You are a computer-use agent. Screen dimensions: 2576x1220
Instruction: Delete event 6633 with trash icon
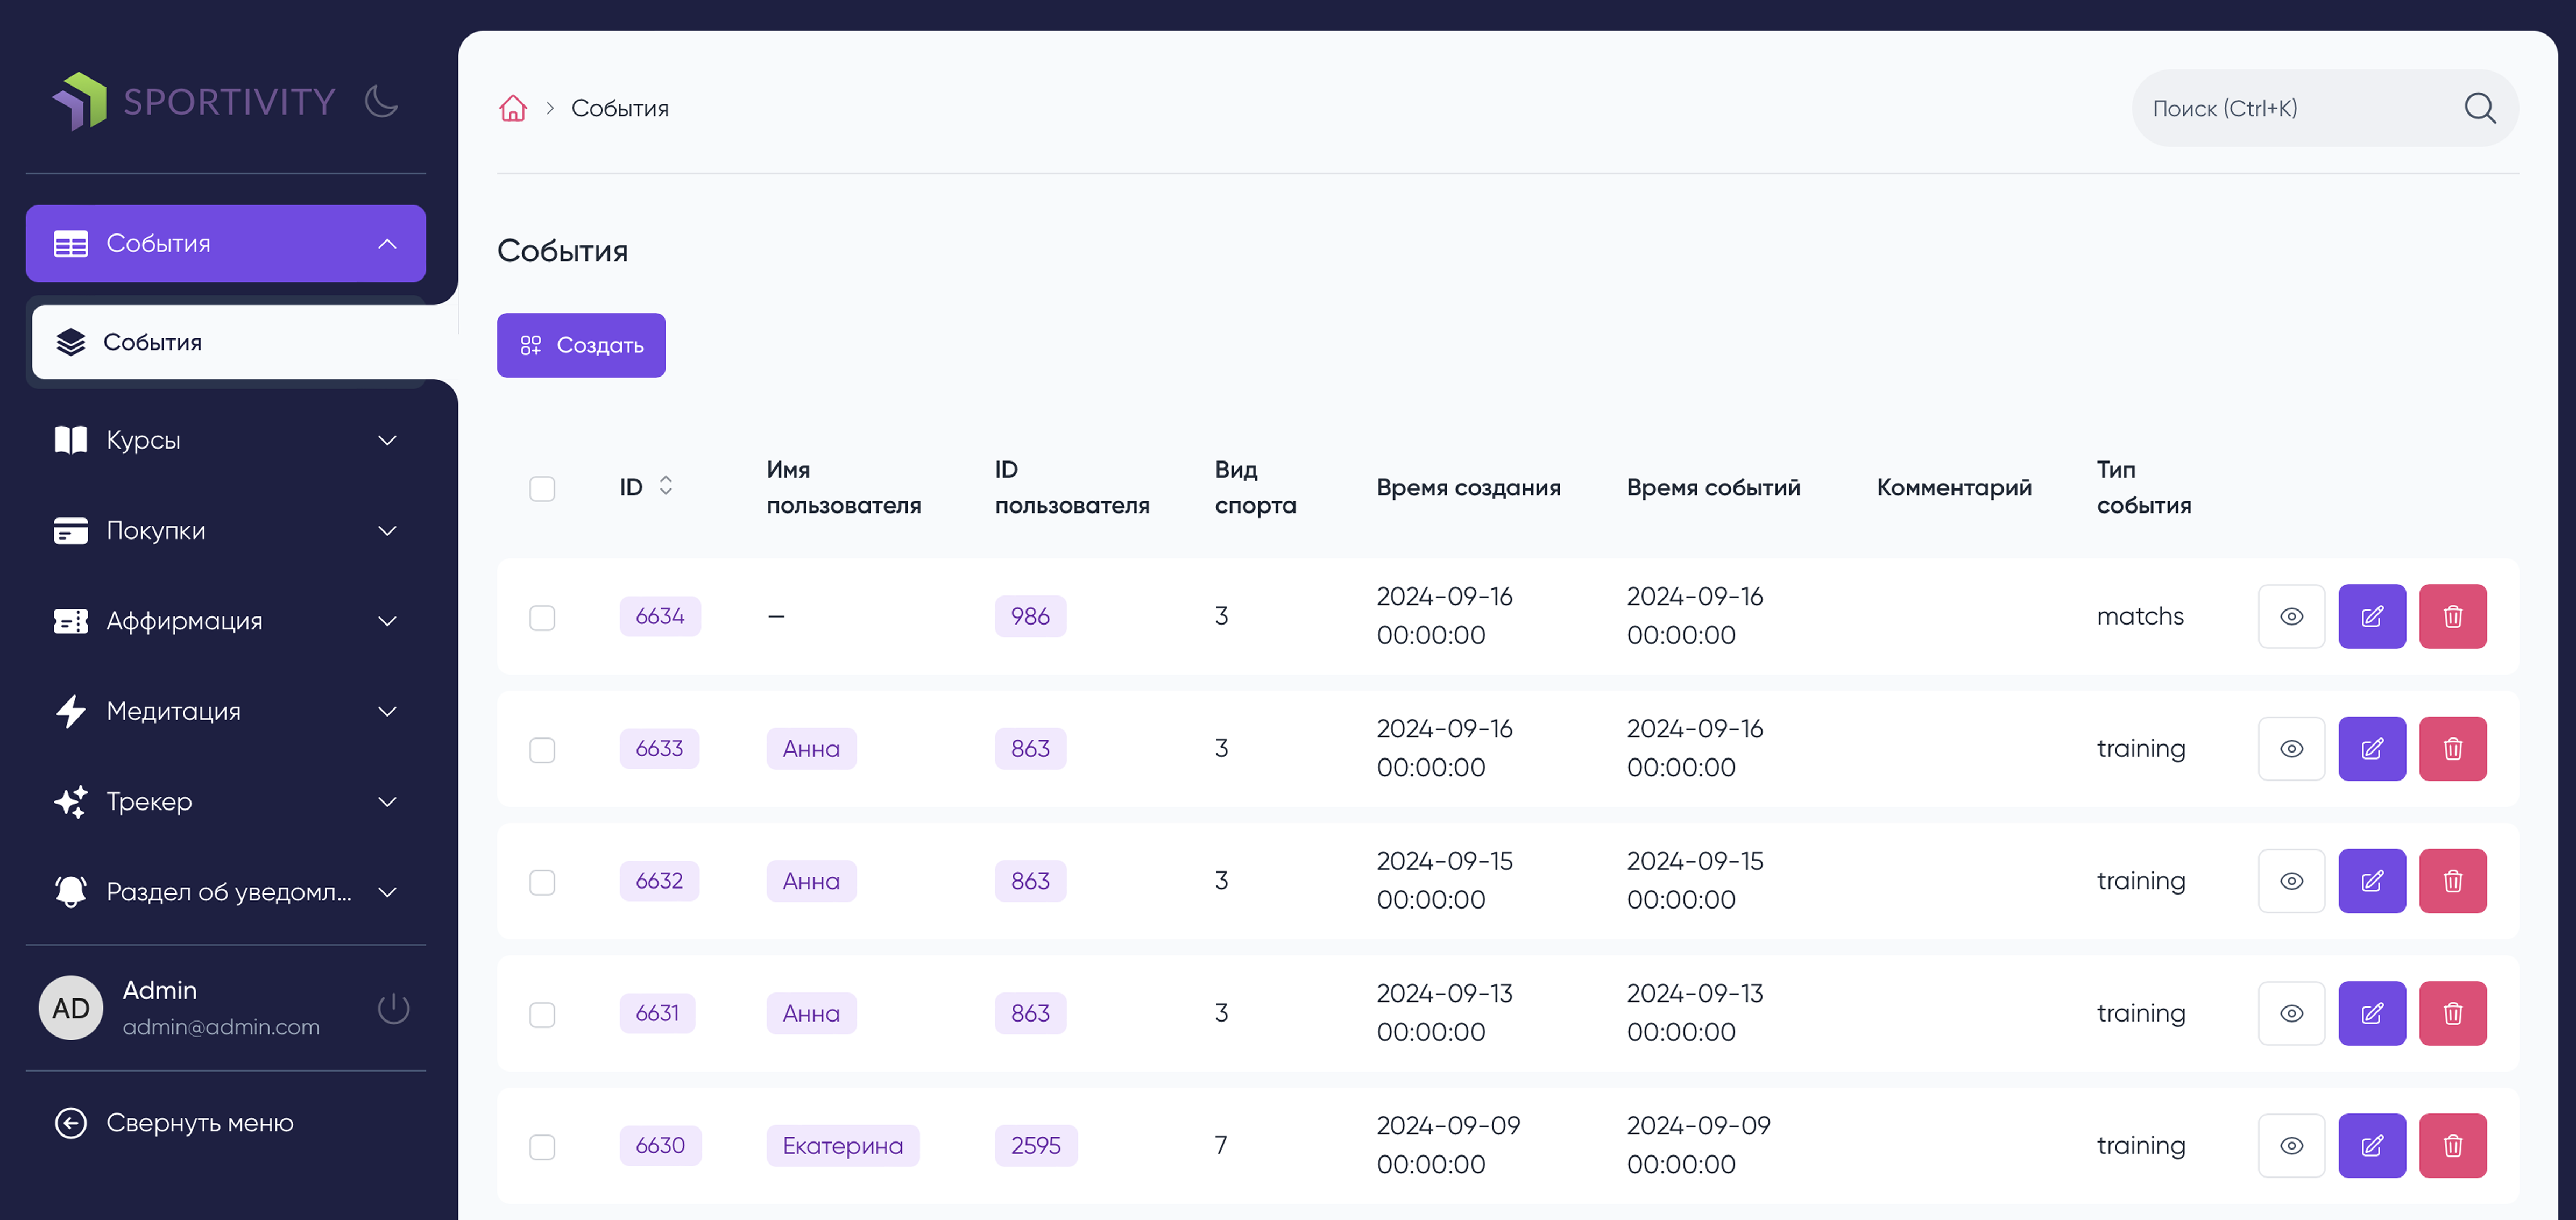(2453, 748)
